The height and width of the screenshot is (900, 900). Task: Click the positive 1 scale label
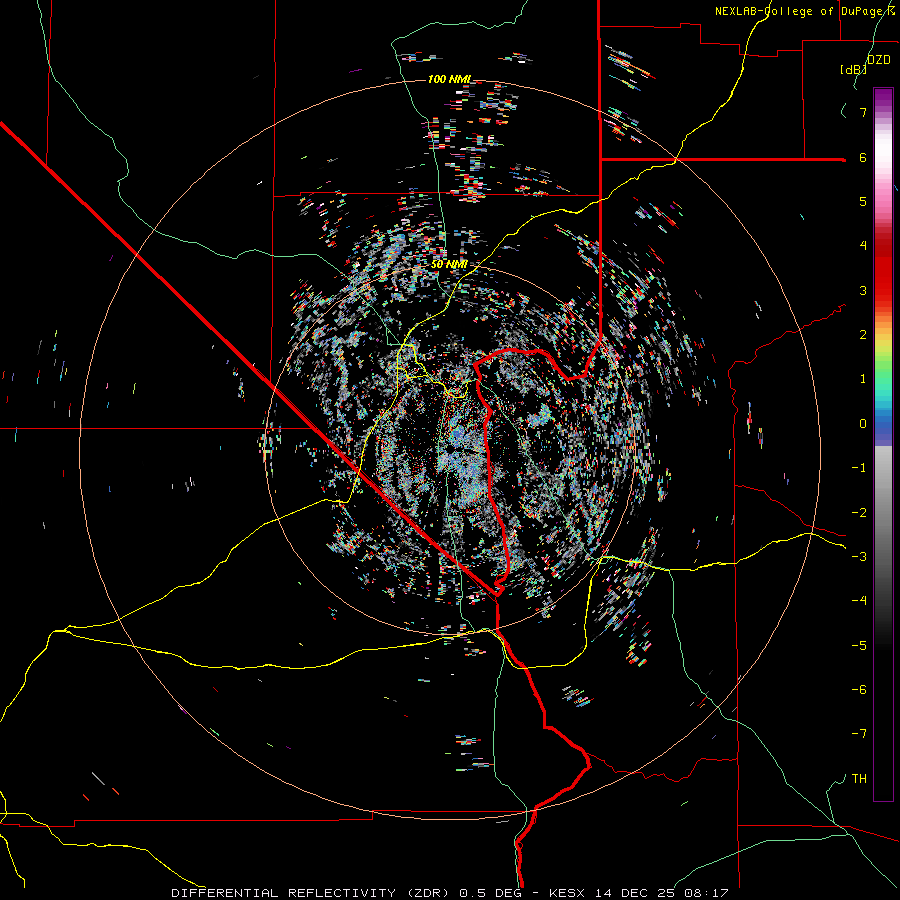[863, 379]
